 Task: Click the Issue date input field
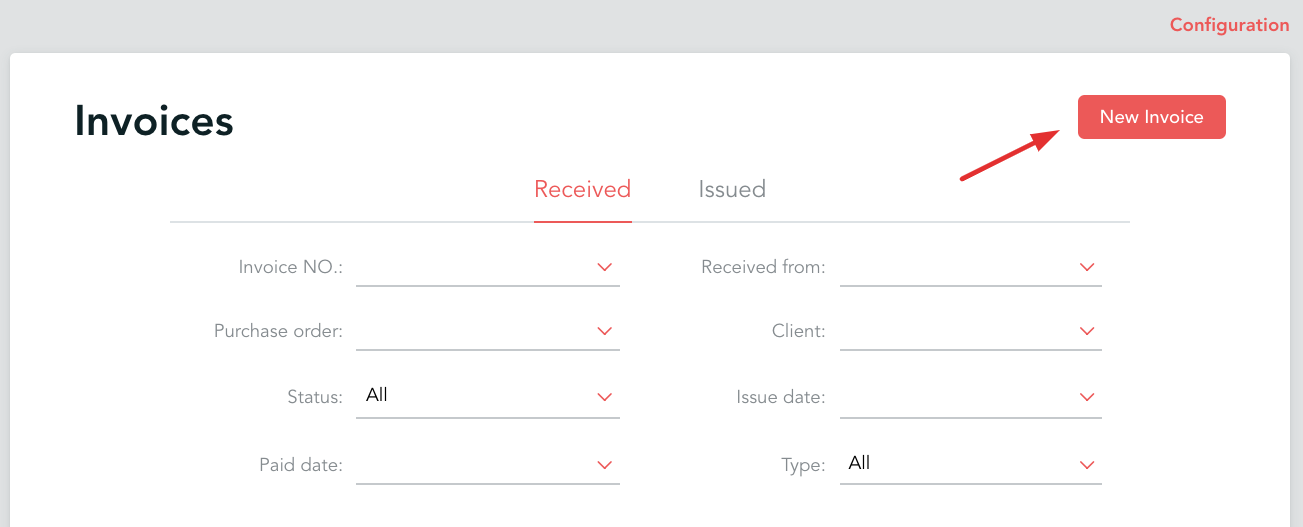pos(955,397)
